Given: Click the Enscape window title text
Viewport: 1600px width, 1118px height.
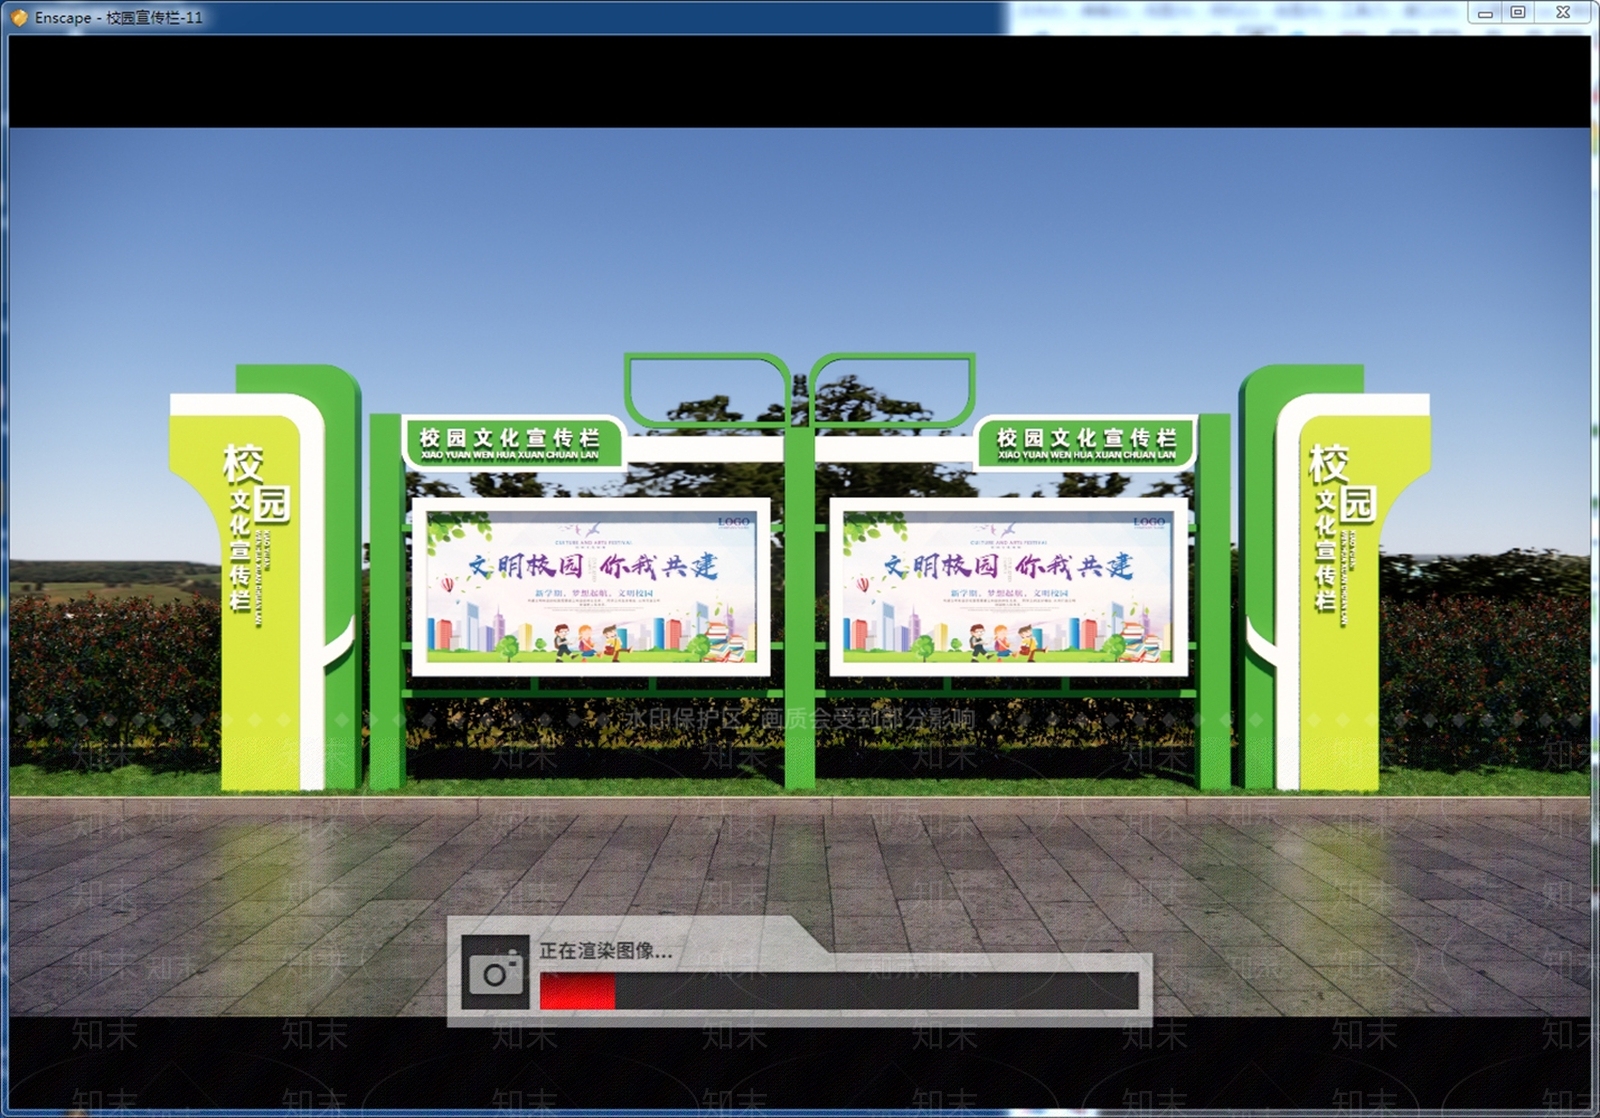Looking at the screenshot, I should 118,17.
